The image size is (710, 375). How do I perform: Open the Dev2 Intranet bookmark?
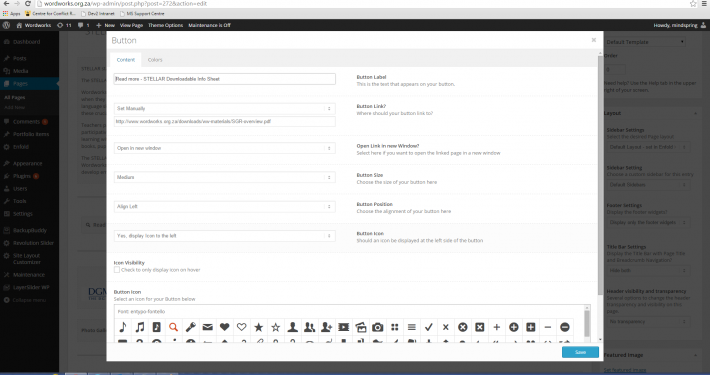(x=98, y=14)
